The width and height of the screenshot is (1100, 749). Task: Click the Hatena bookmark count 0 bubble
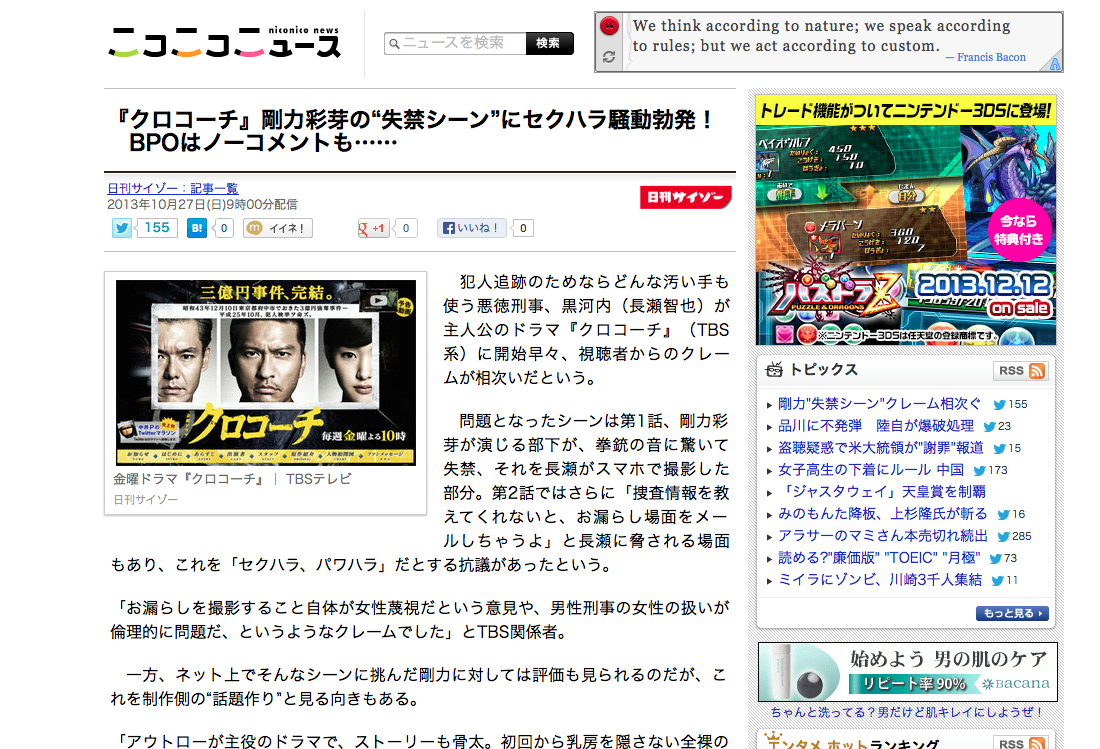224,228
